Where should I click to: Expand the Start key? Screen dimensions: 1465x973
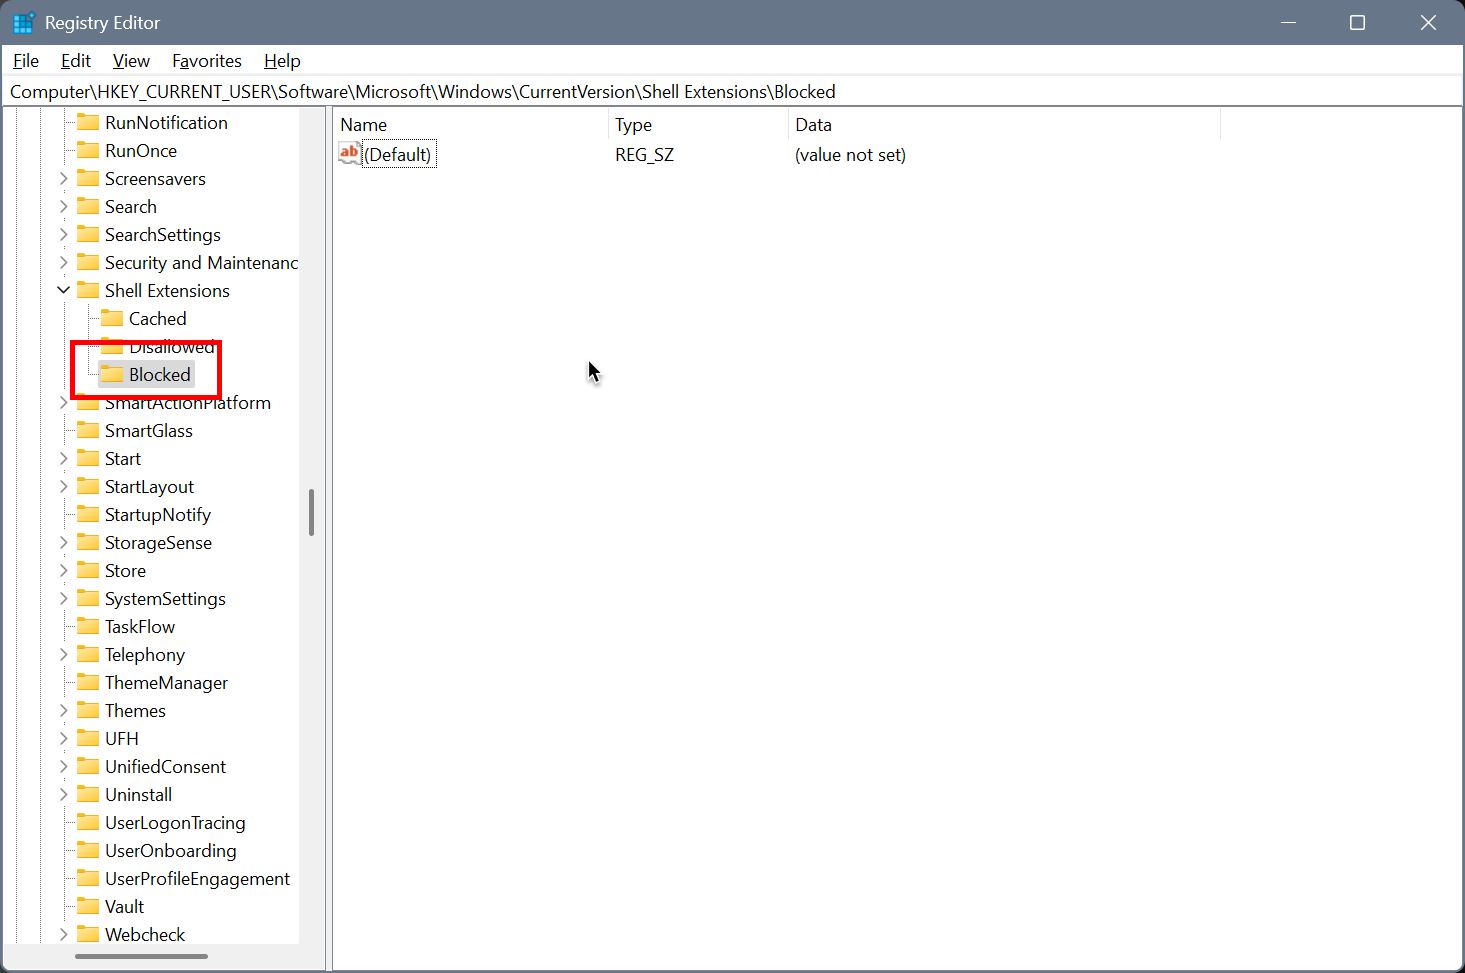pos(64,459)
